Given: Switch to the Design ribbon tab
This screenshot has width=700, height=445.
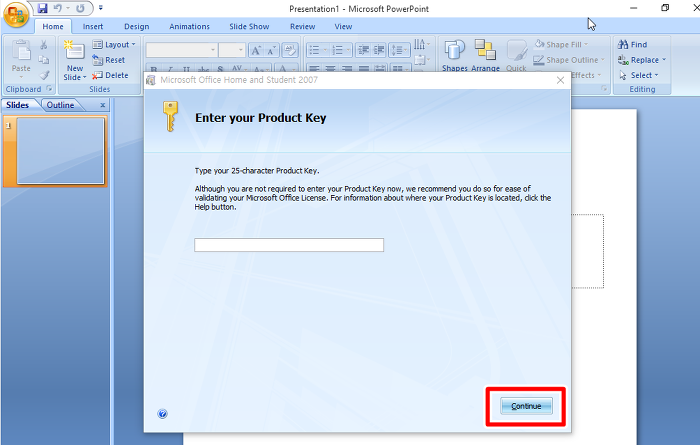Looking at the screenshot, I should 137,26.
